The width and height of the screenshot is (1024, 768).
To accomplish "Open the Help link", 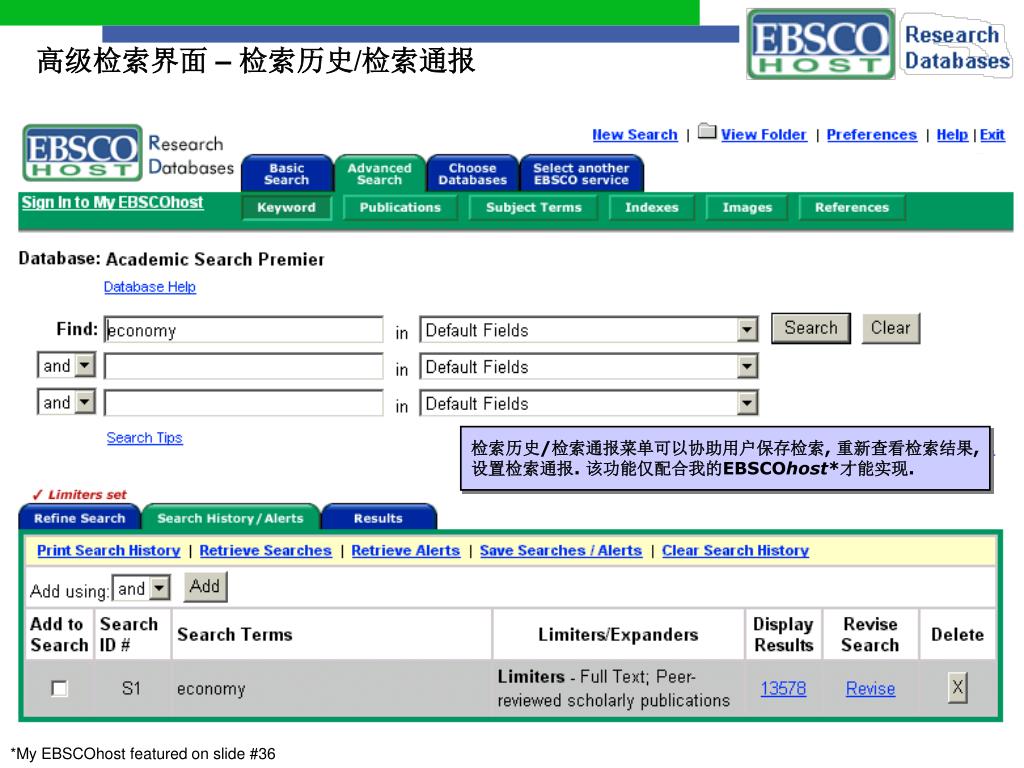I will 952,135.
